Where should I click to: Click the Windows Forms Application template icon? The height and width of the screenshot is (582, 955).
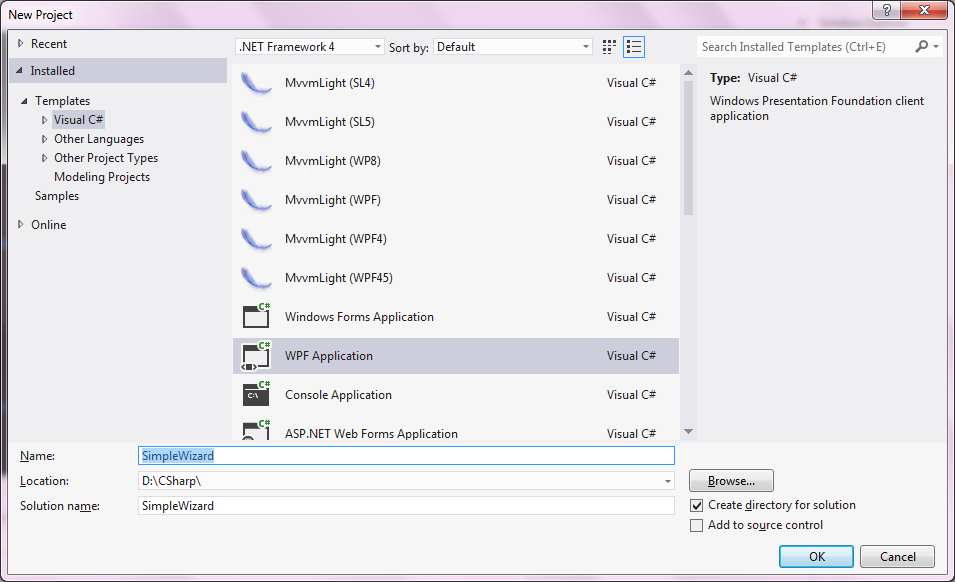(256, 317)
